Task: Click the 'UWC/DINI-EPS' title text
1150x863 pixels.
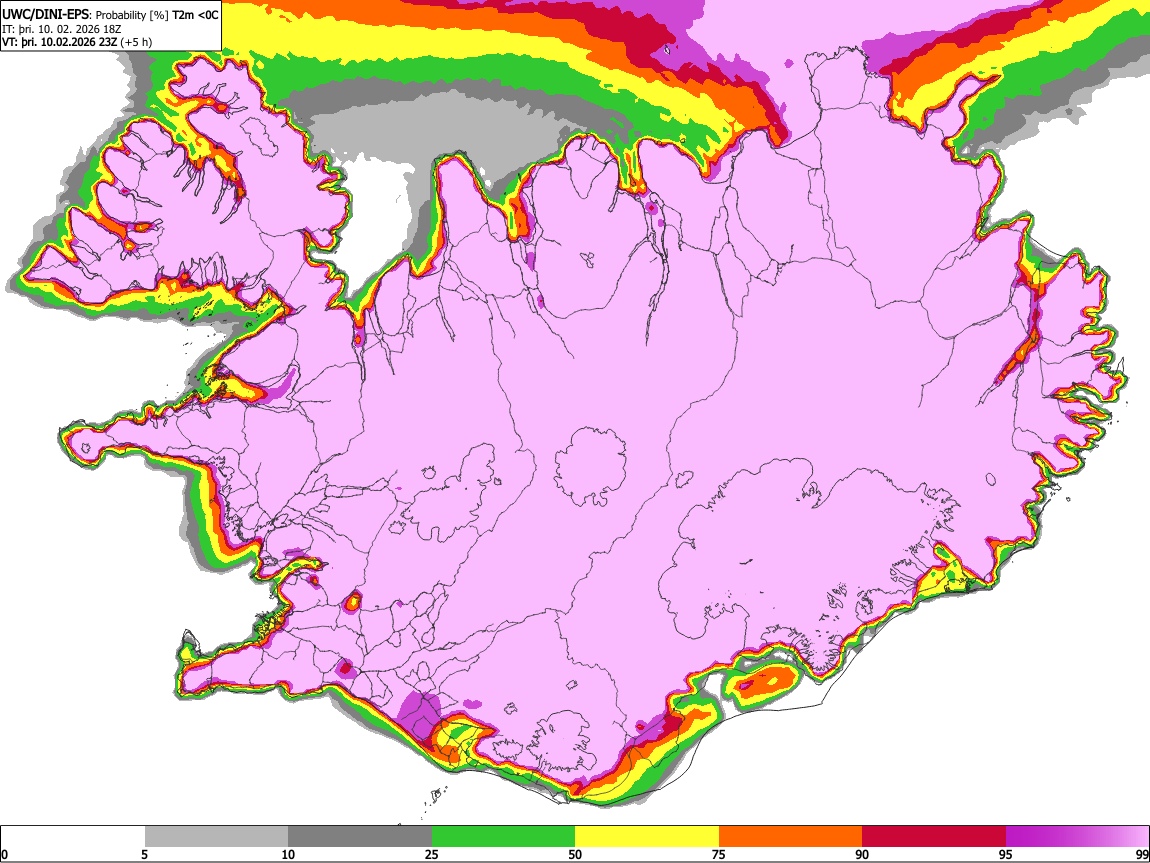Action: (x=45, y=15)
